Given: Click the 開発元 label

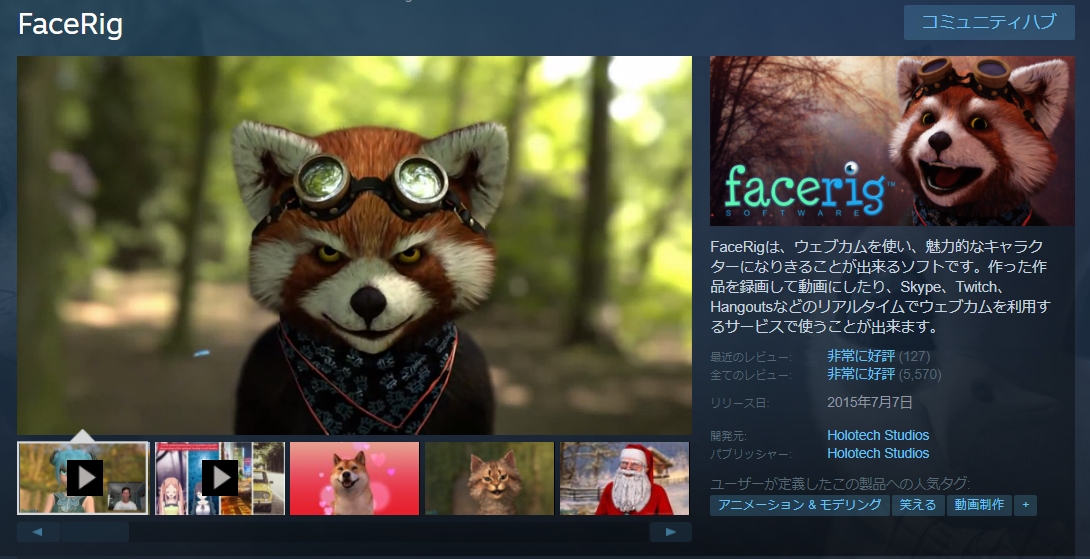Looking at the screenshot, I should (729, 436).
